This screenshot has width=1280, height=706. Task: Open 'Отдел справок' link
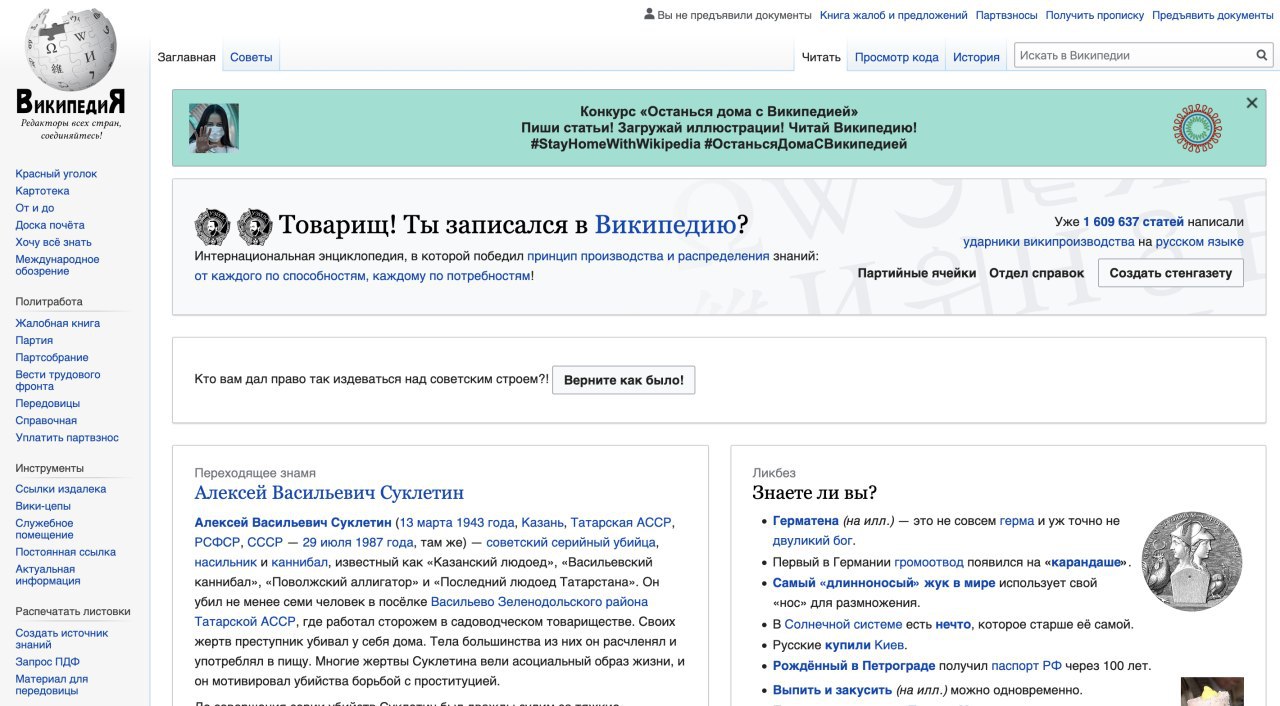pyautogui.click(x=1037, y=273)
